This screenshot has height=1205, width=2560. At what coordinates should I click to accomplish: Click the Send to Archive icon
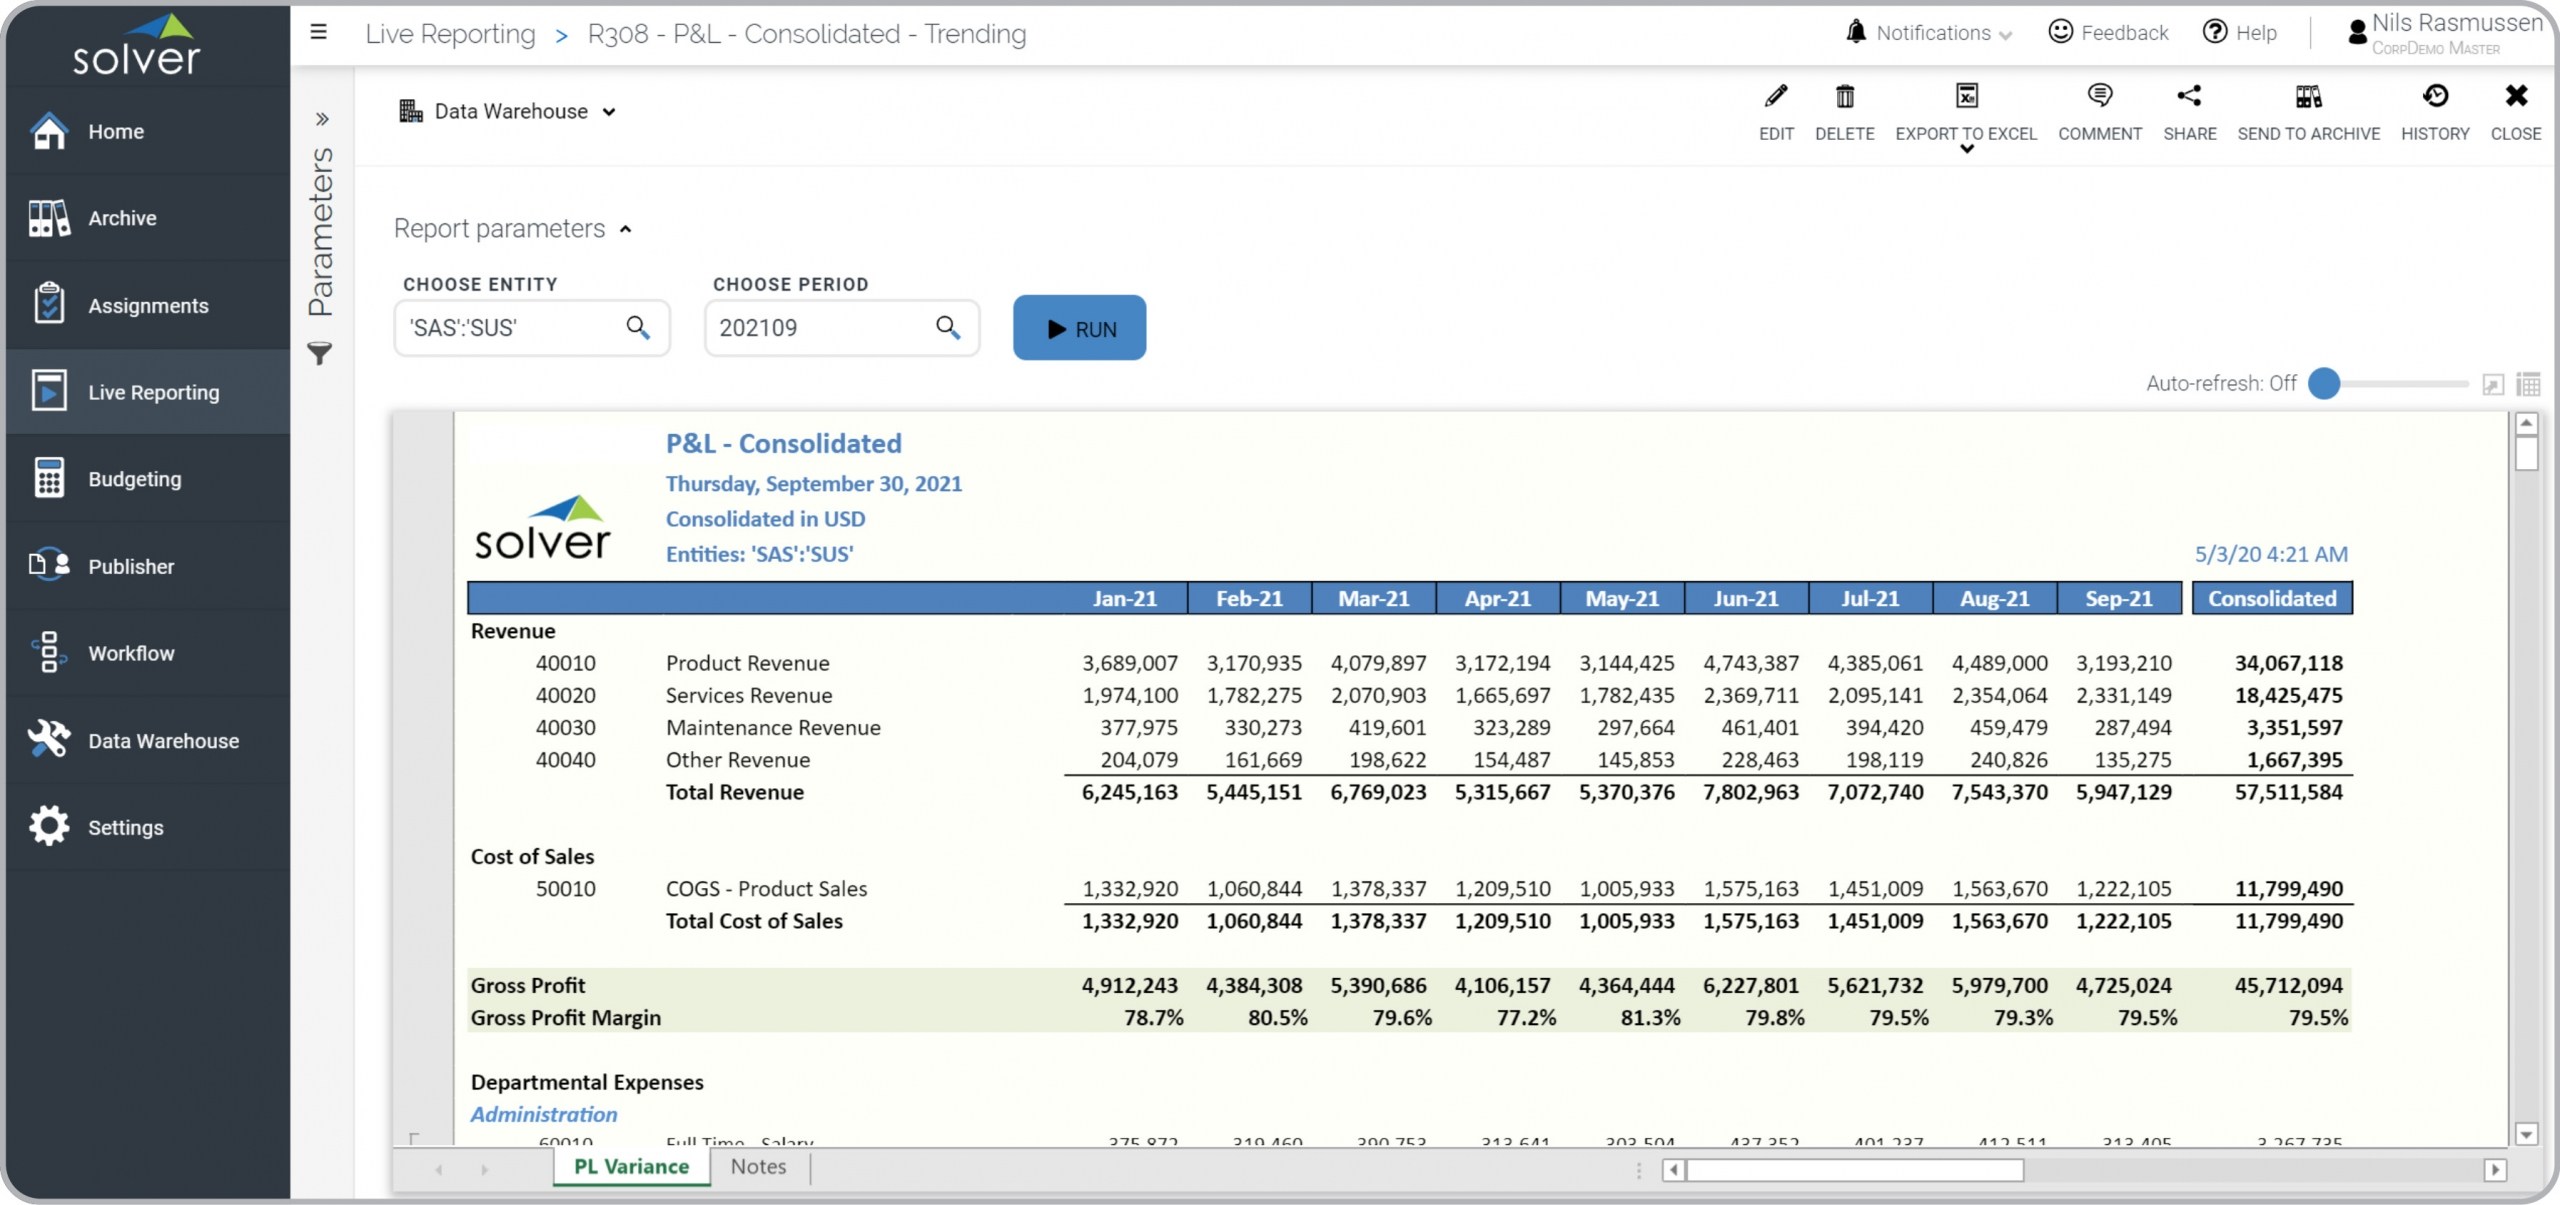tap(2308, 97)
